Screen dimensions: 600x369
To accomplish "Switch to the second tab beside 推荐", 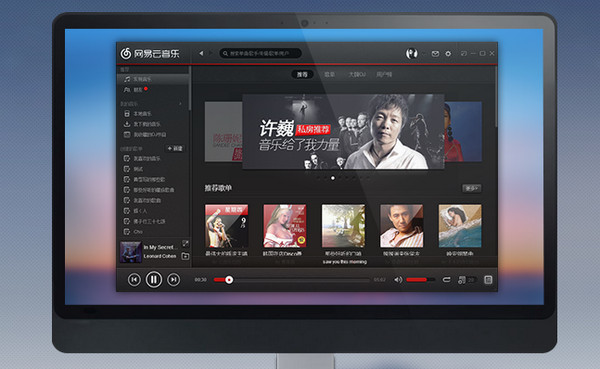I will [329, 75].
